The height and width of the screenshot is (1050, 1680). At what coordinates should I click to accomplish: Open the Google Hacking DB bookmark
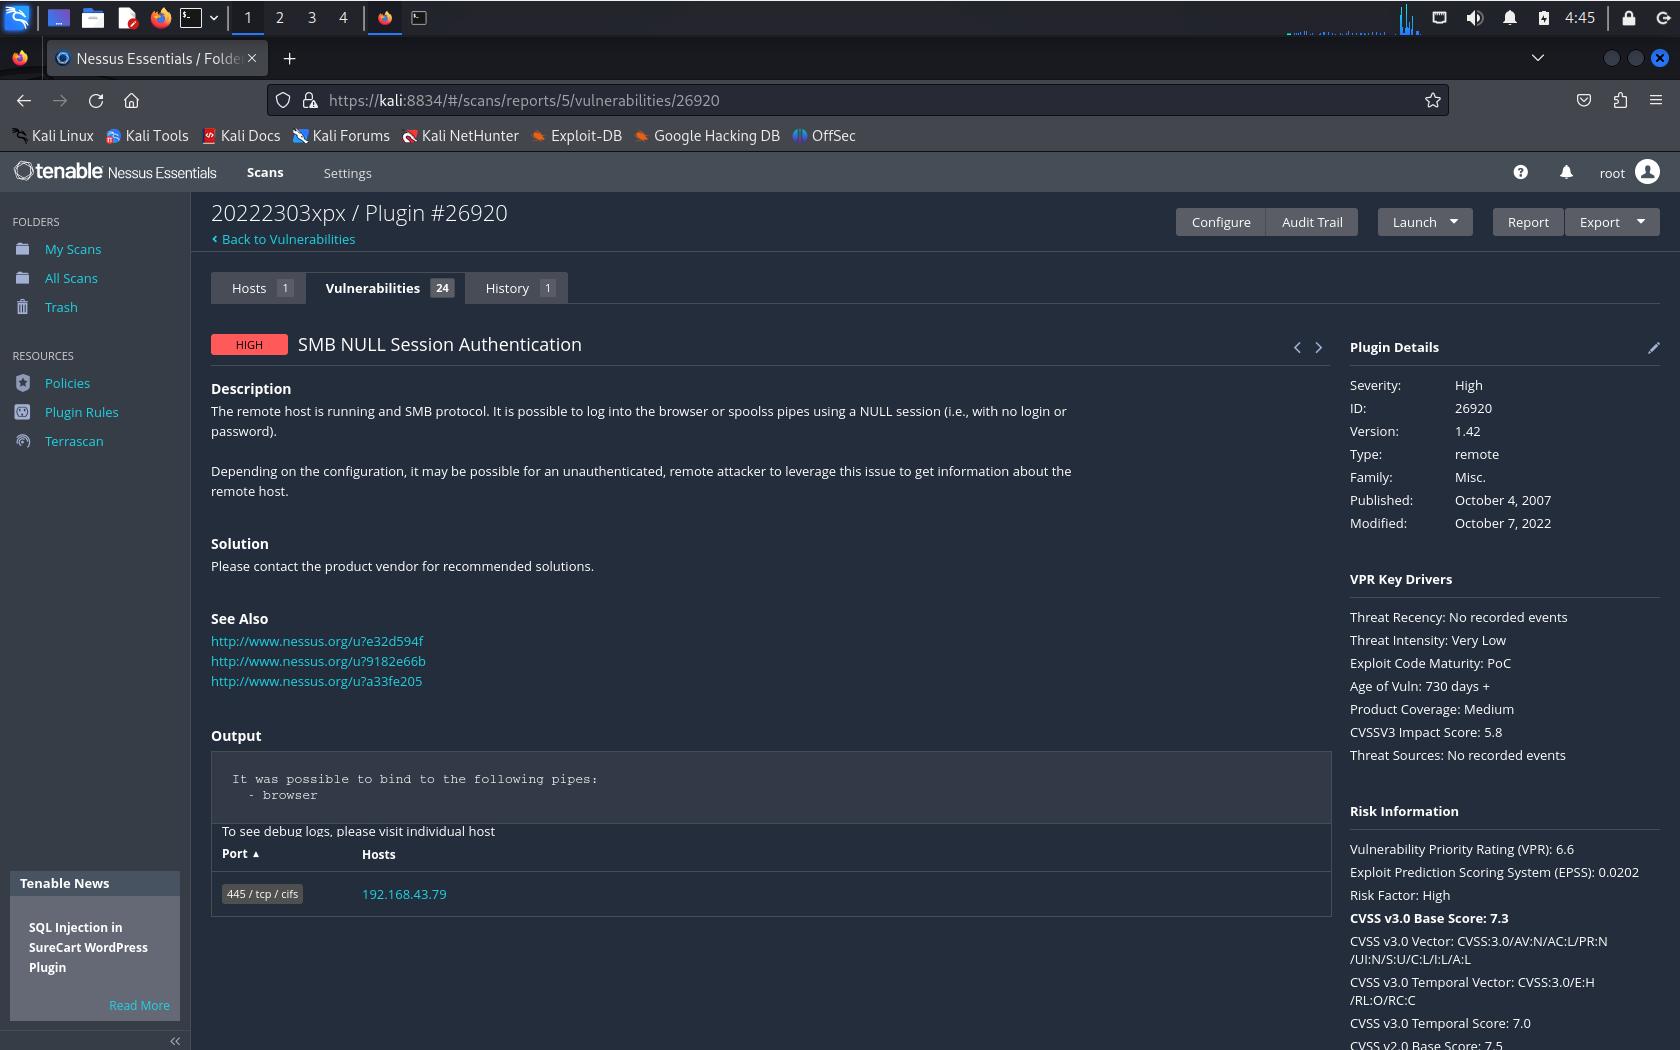click(x=707, y=136)
